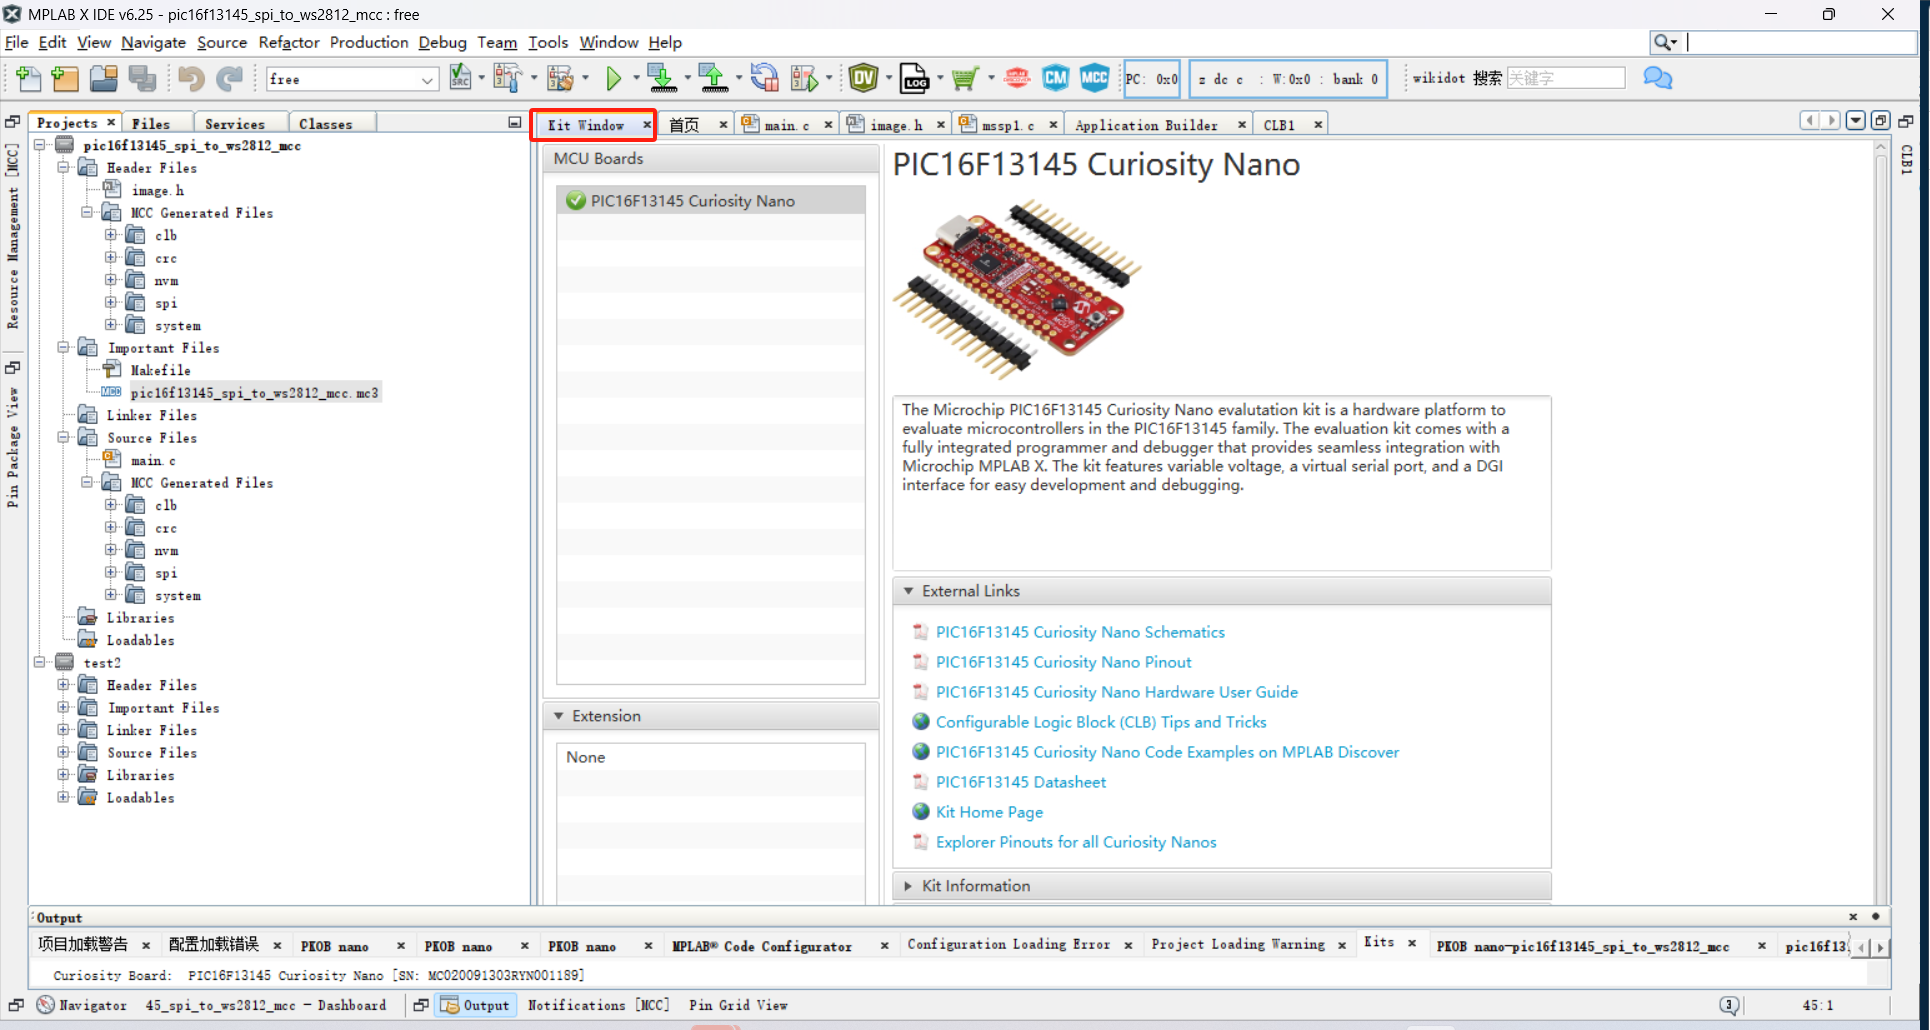Open the PIC16F13145 Datasheet link
The image size is (1930, 1030).
click(x=1021, y=782)
